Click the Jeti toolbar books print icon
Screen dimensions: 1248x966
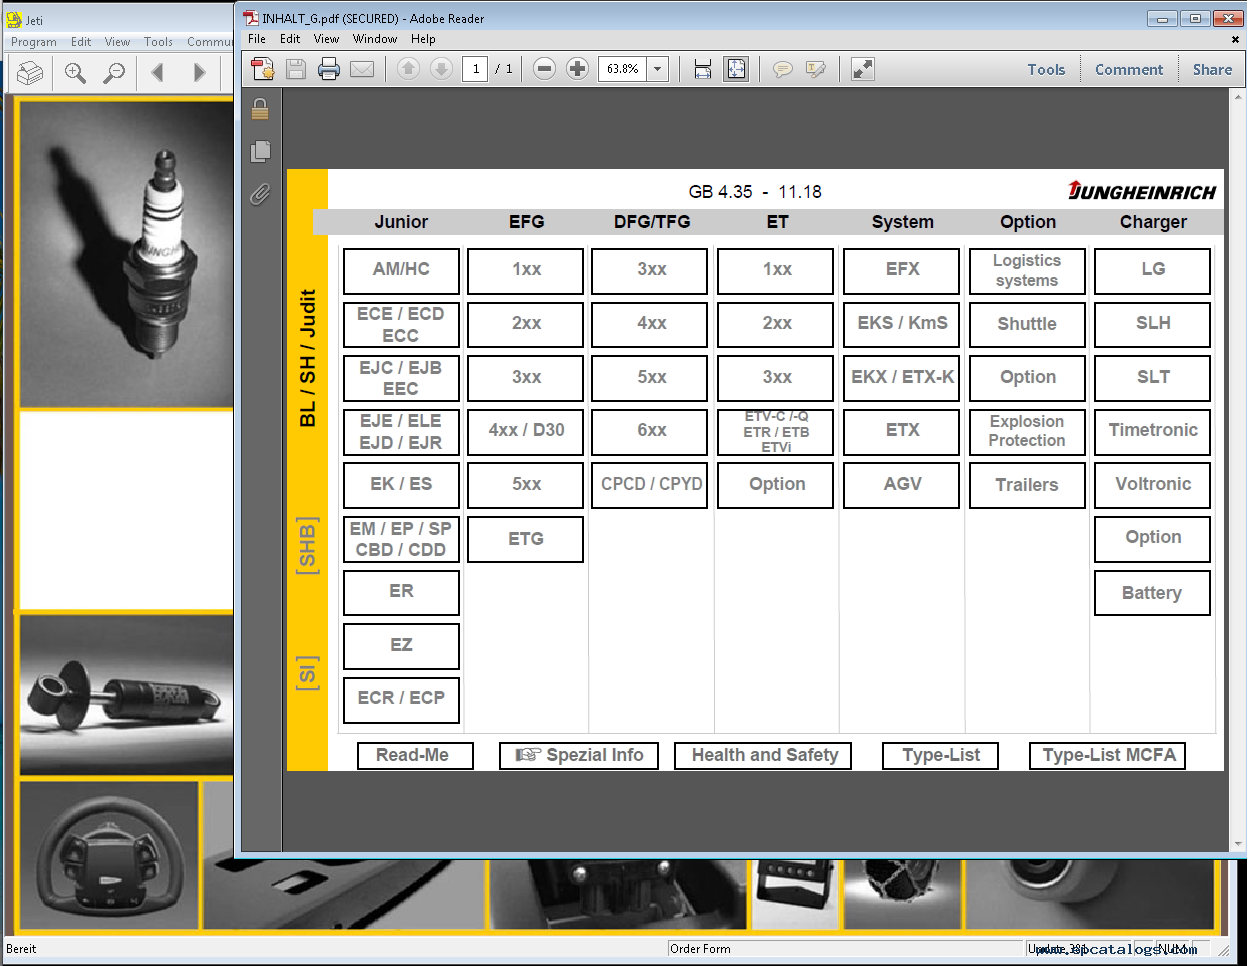(30, 73)
